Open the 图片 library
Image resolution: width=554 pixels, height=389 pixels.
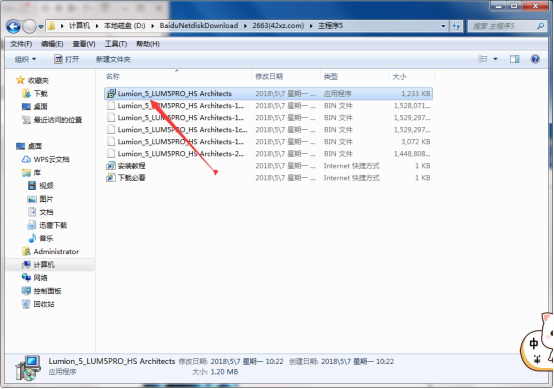[x=41, y=199]
